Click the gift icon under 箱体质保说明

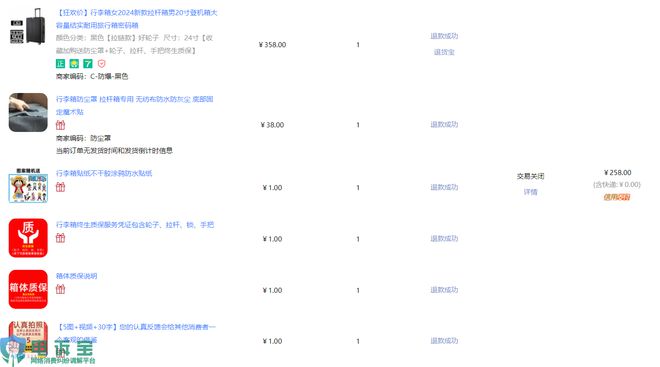point(61,289)
